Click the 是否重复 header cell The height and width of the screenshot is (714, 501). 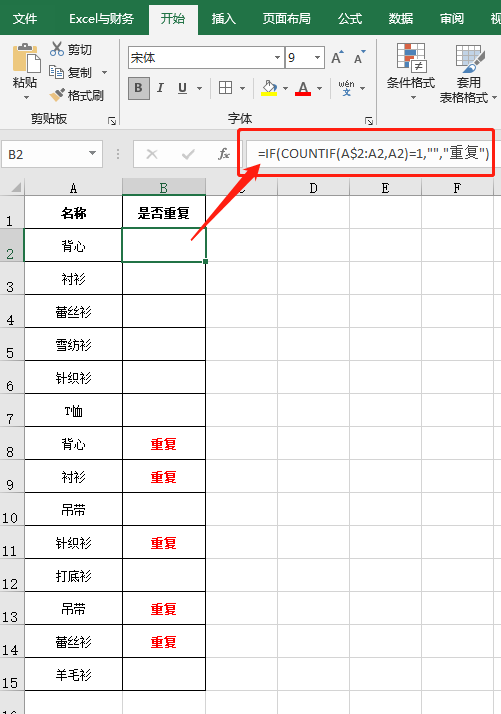(x=164, y=213)
